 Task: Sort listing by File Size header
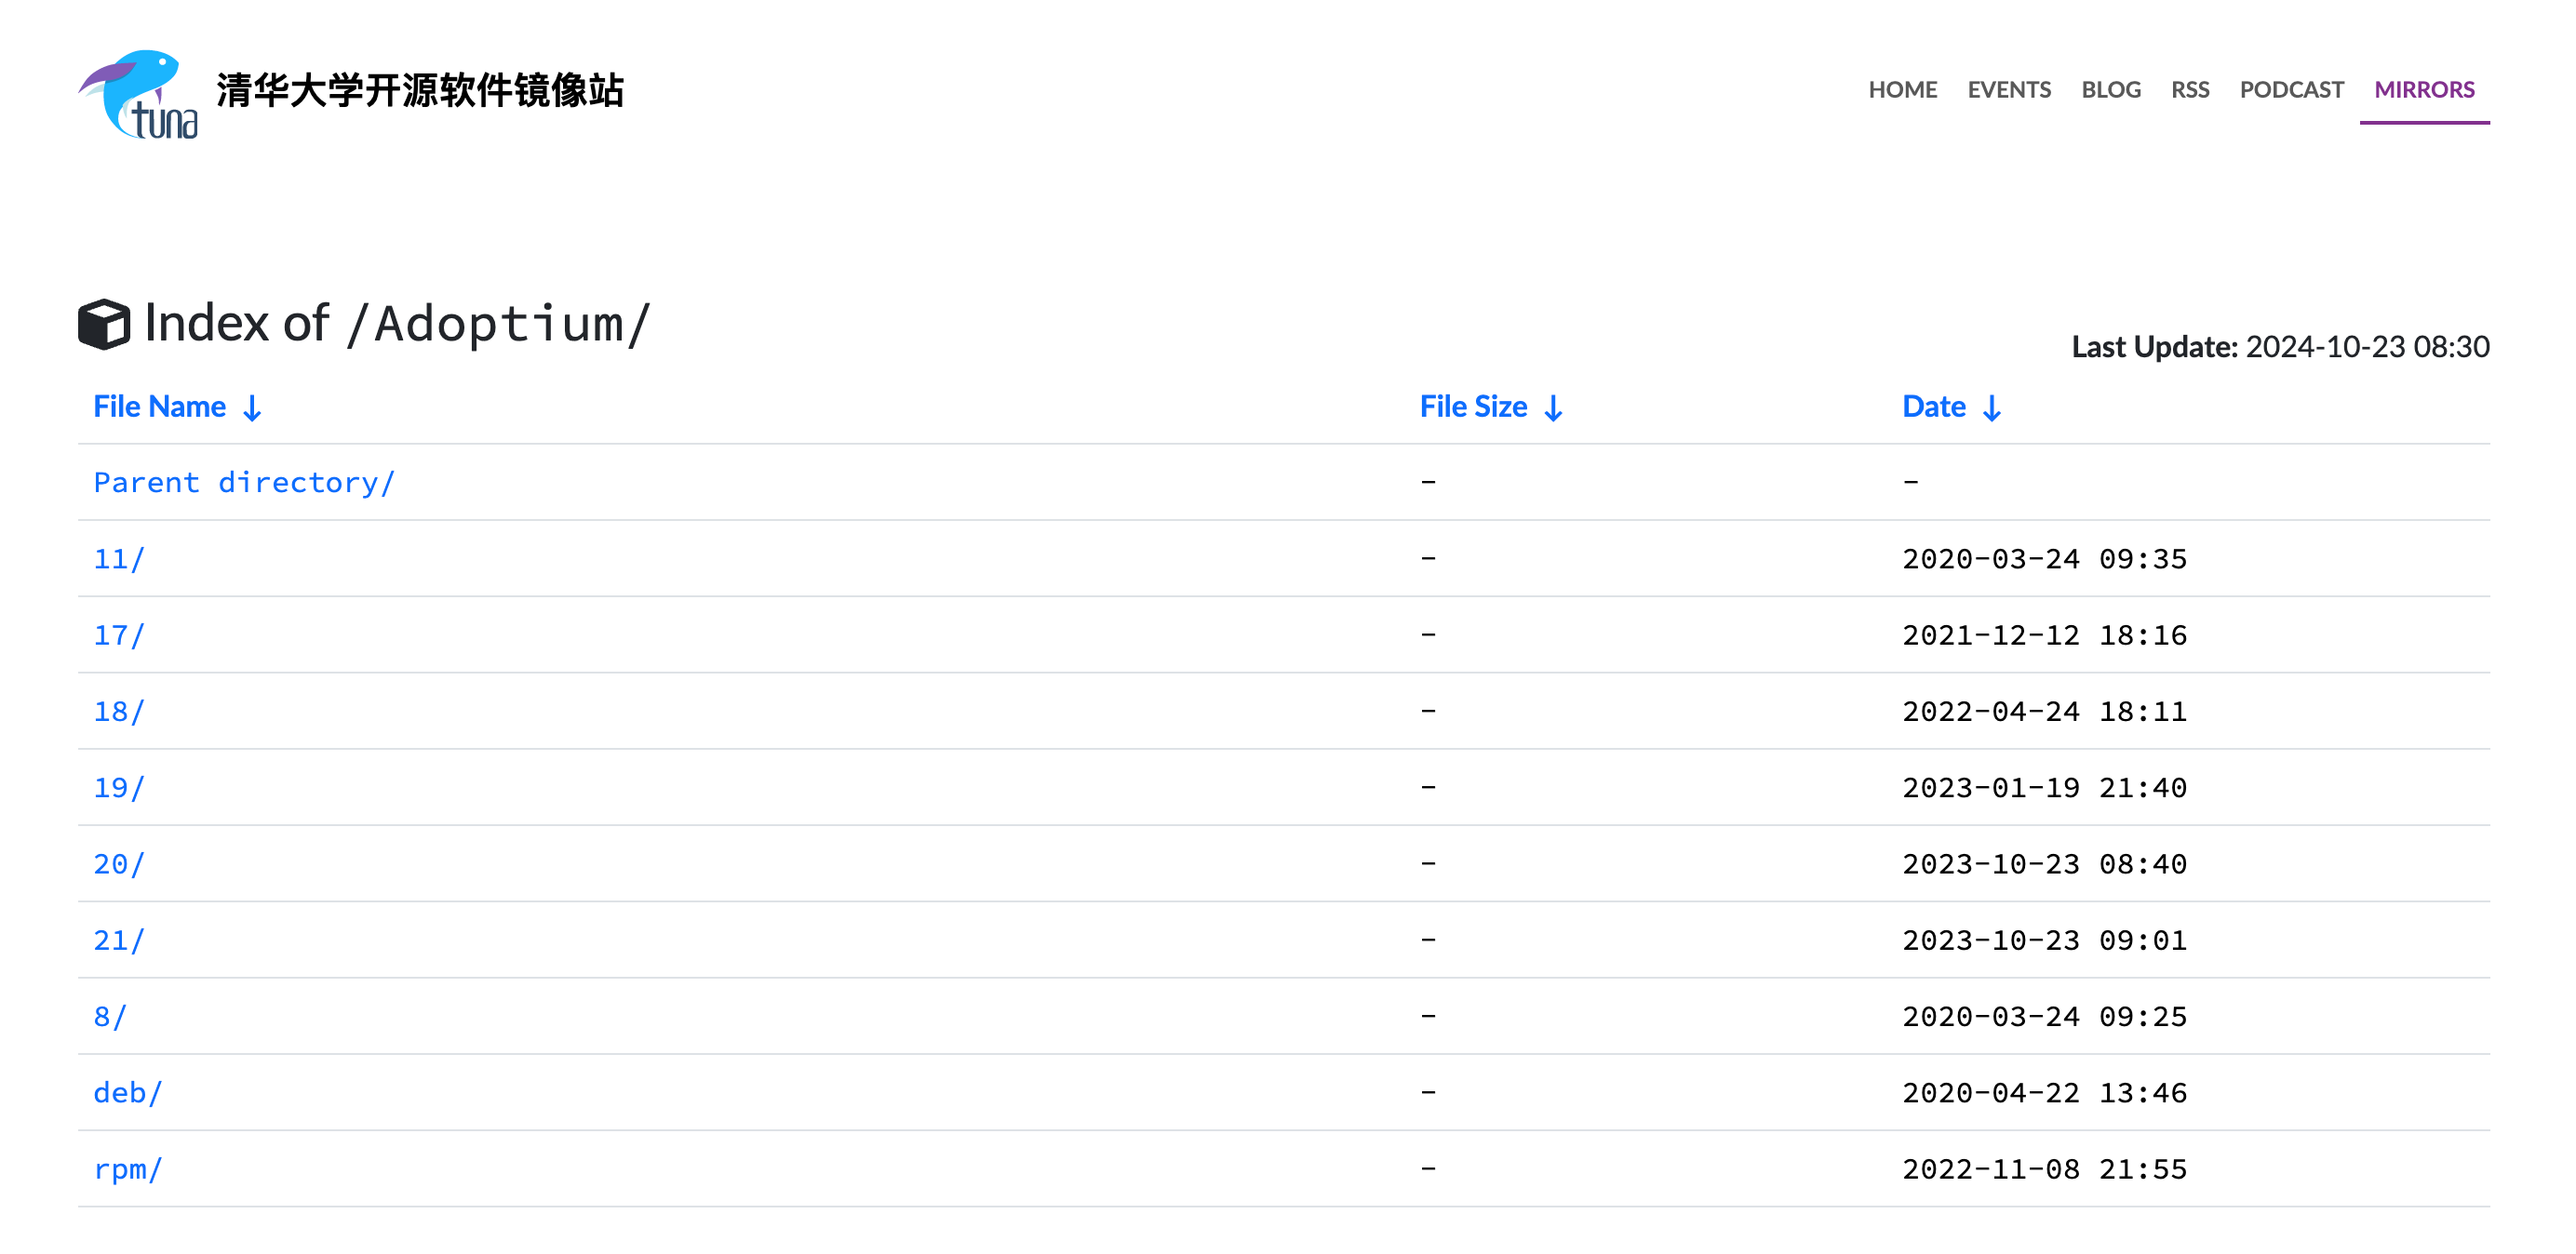tap(1473, 406)
